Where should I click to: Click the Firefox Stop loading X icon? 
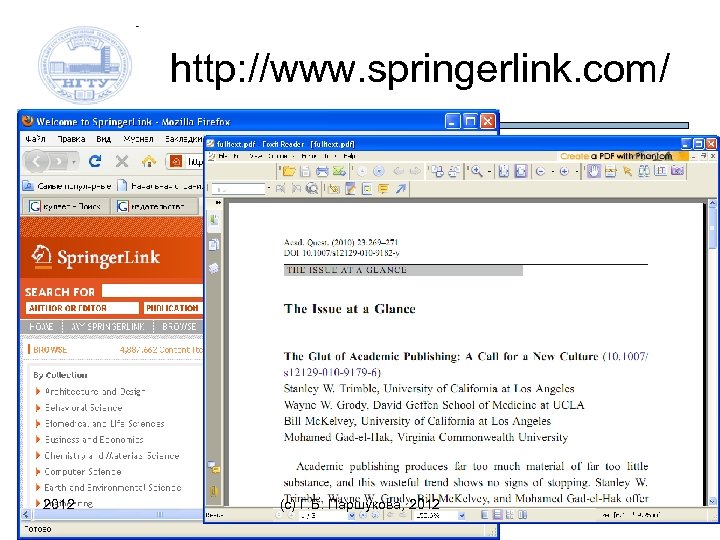(122, 161)
